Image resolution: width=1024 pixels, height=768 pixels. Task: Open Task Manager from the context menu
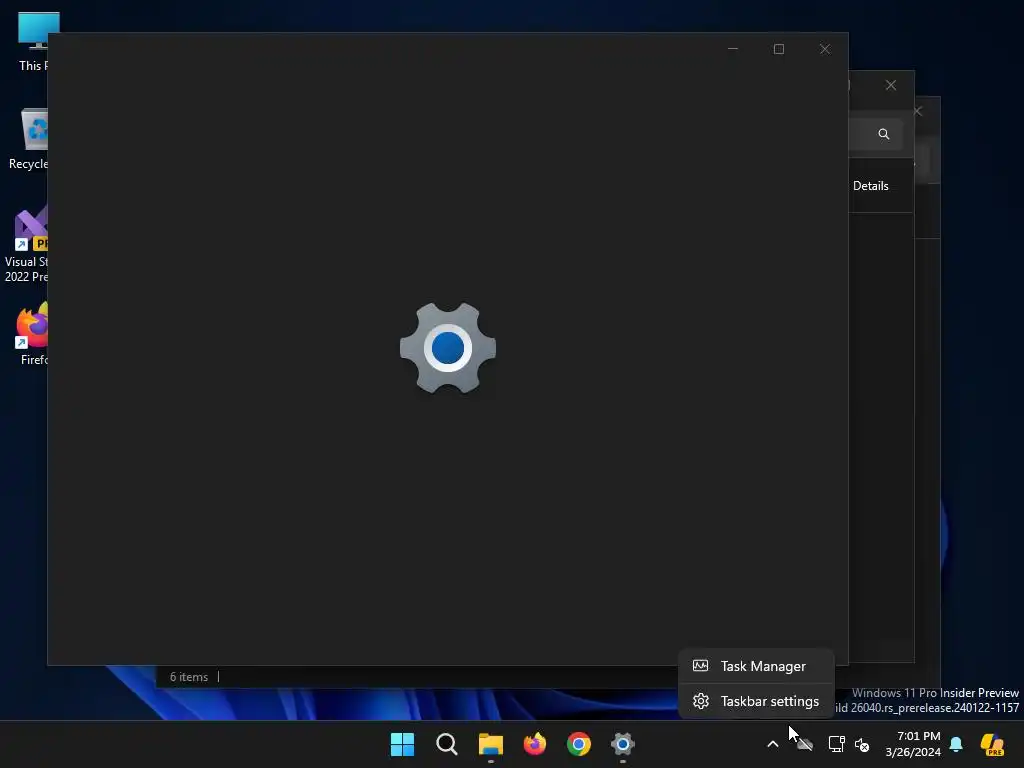pyautogui.click(x=756, y=666)
